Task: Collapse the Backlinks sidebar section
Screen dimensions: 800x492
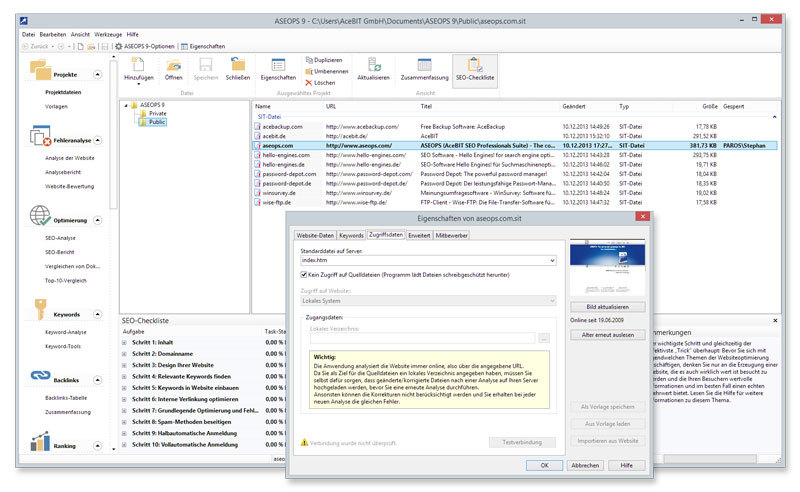Action: [x=97, y=380]
